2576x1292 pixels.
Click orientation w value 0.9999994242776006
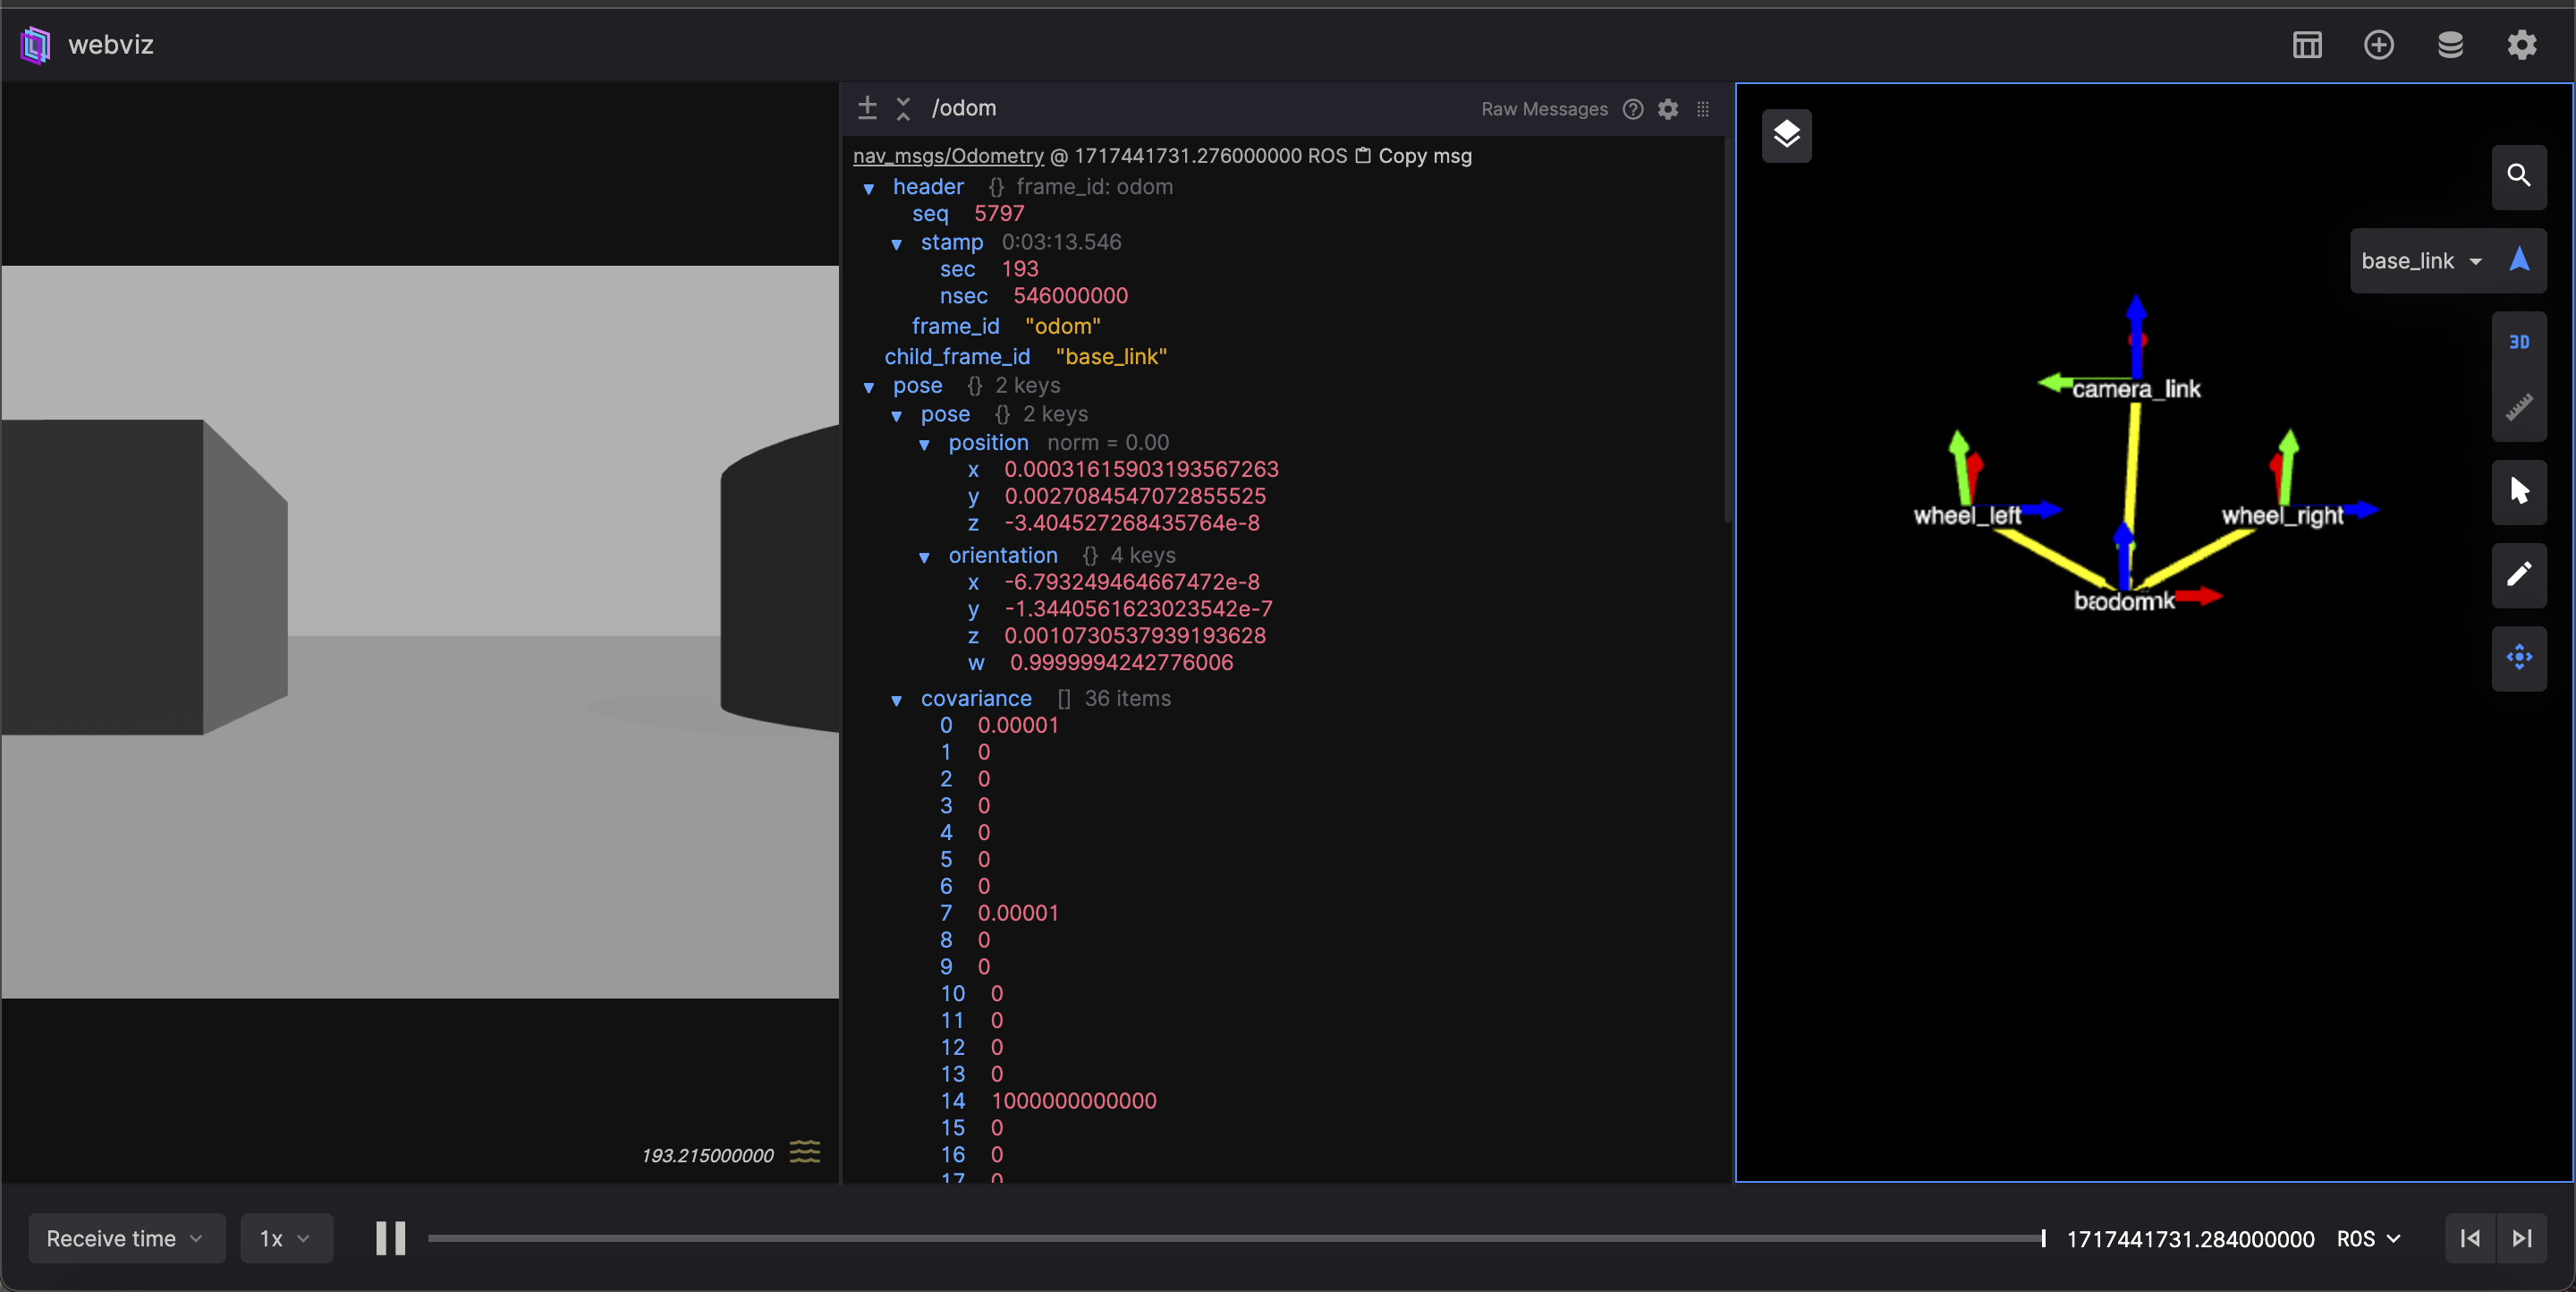tap(1121, 662)
